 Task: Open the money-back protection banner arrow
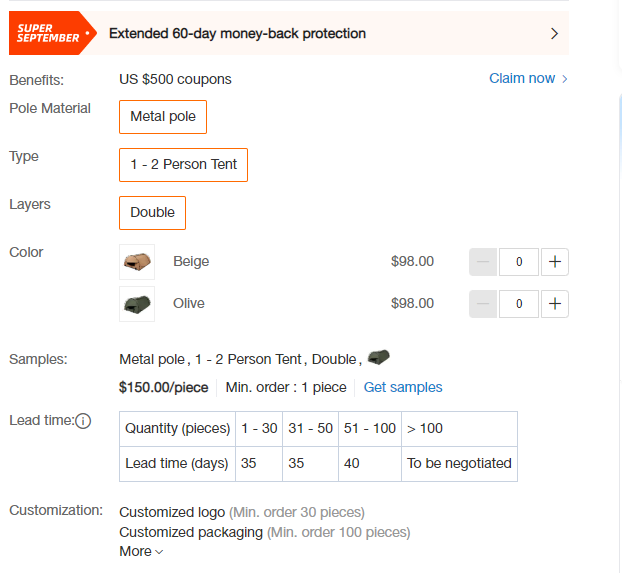click(x=555, y=34)
